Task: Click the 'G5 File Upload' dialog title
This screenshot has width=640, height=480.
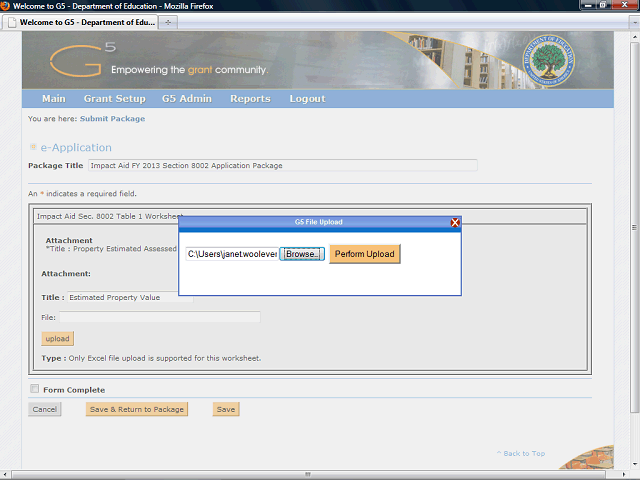Action: 318,222
